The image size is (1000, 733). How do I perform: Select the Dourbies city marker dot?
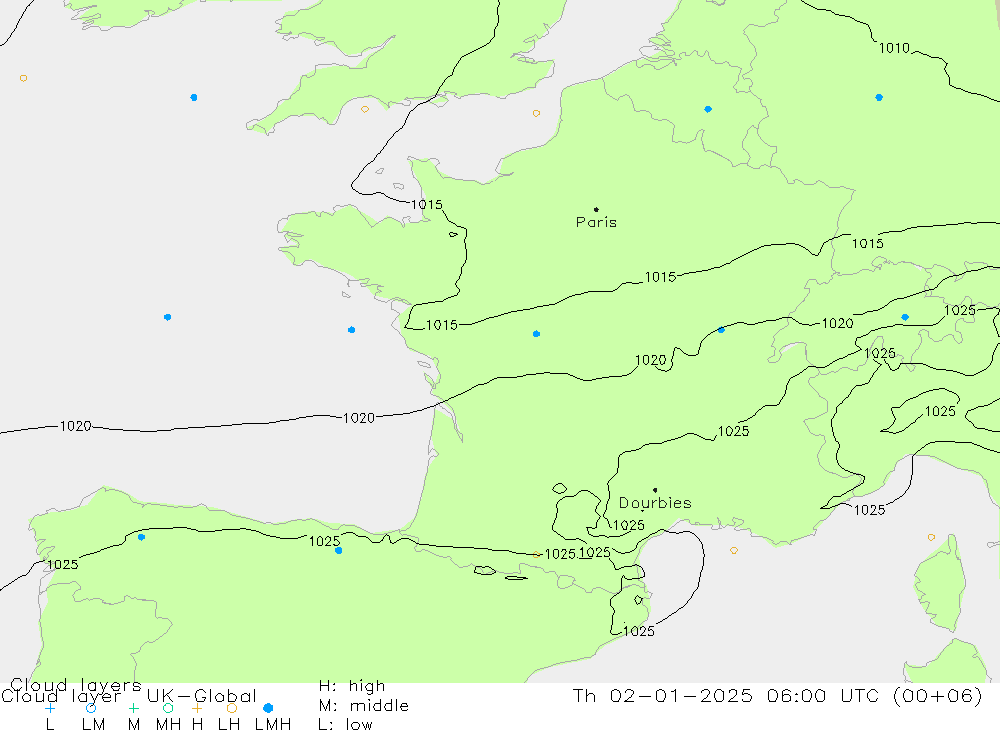655,490
